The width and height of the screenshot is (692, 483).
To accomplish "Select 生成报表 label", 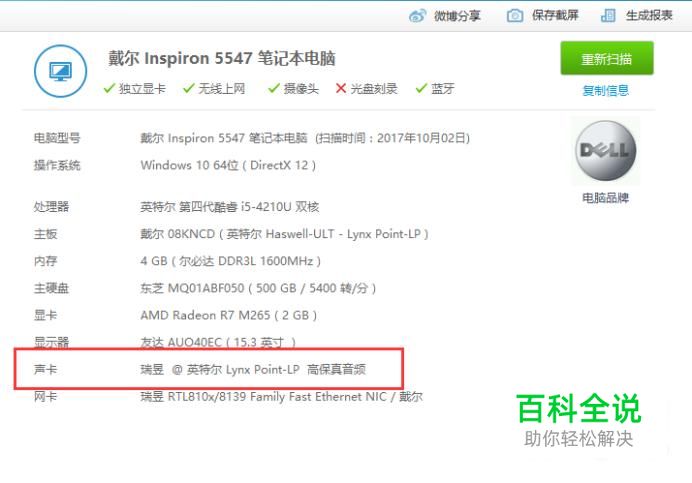I will coord(649,15).
